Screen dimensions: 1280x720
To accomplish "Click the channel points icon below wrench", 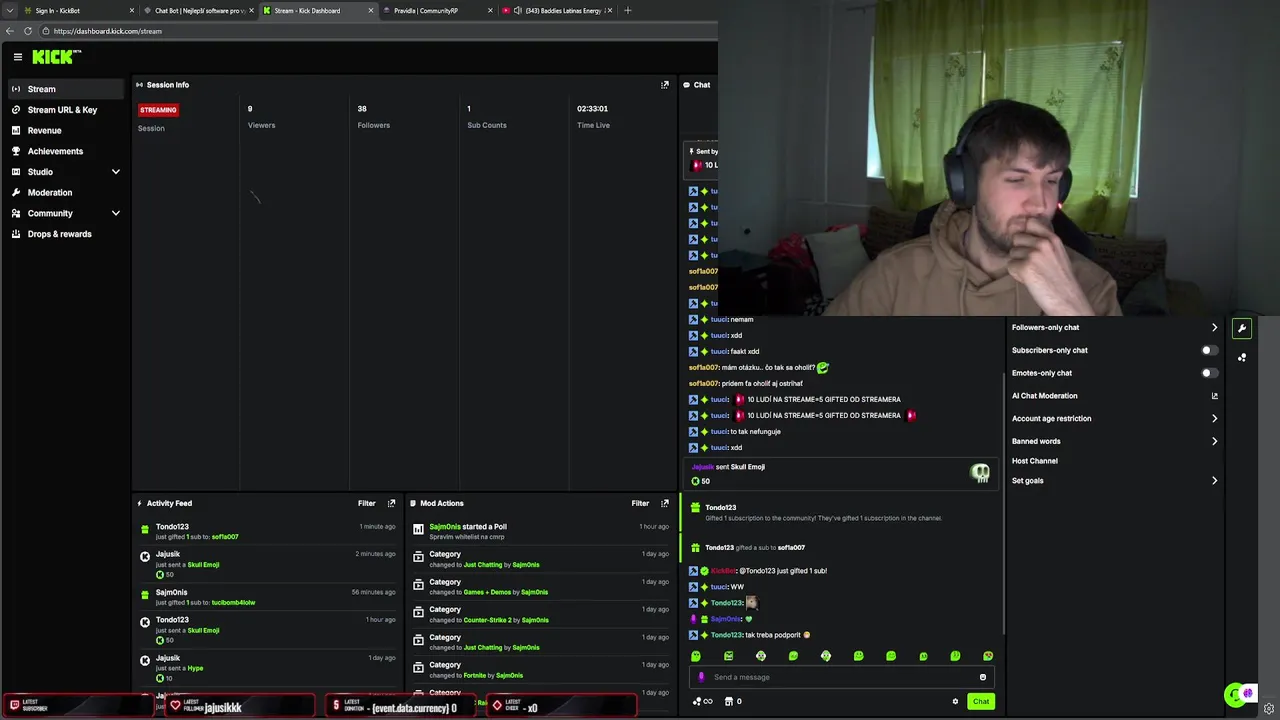I will tap(1242, 357).
